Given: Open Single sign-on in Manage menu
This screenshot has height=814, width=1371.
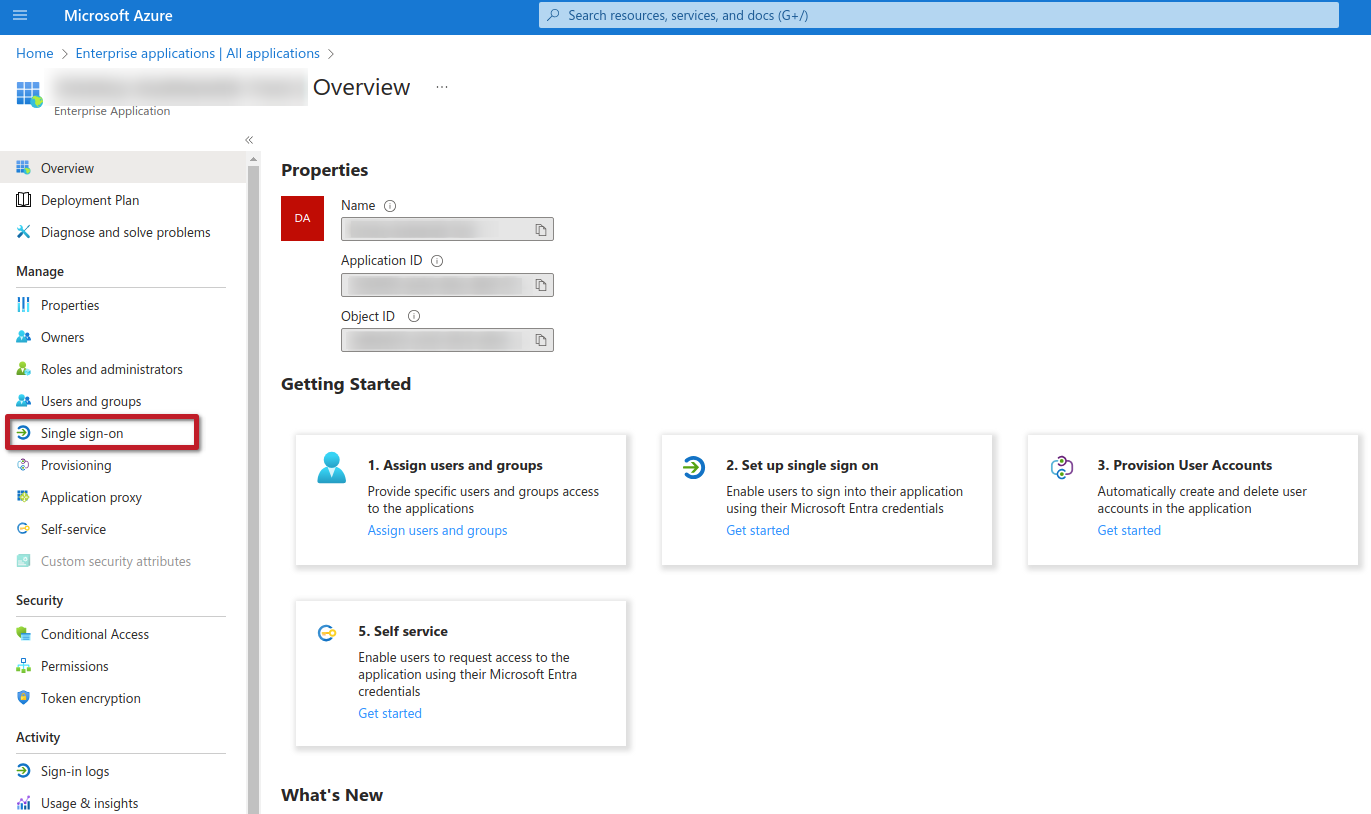Looking at the screenshot, I should tap(82, 433).
